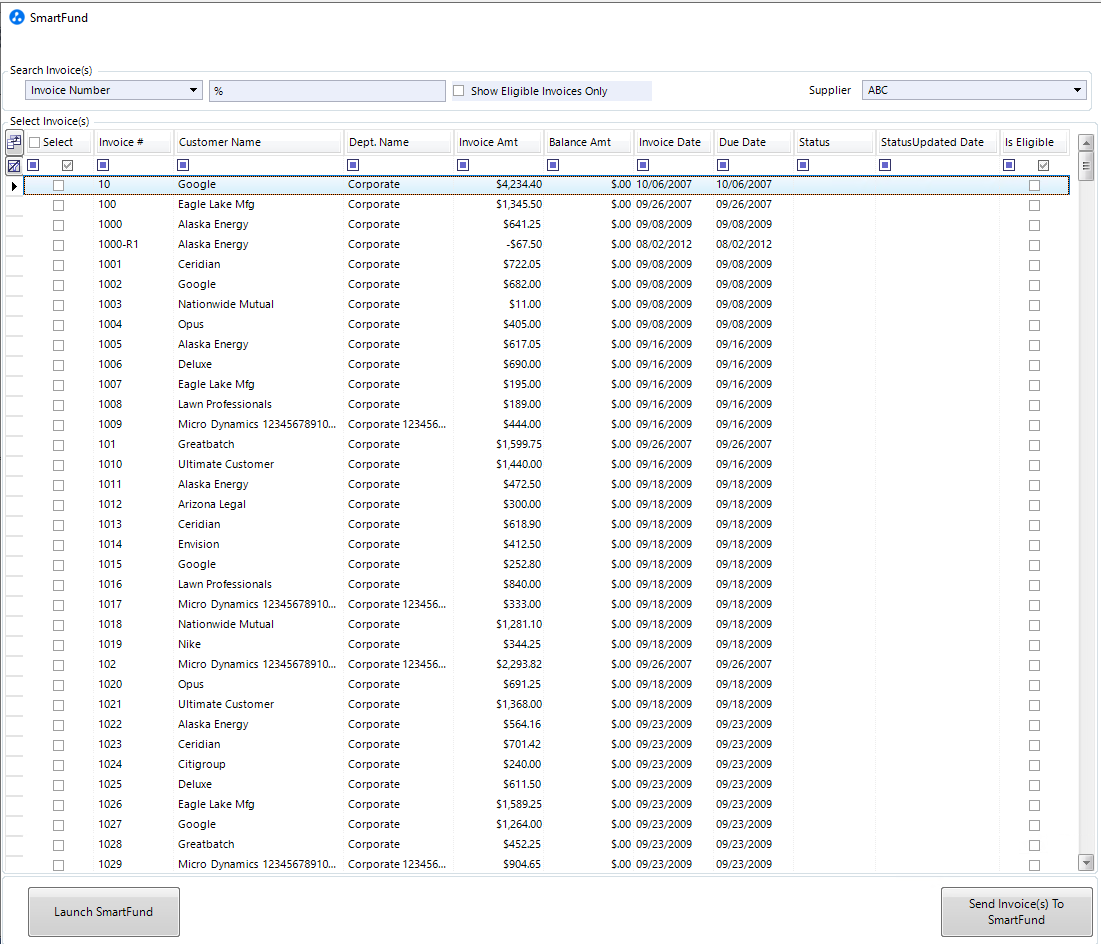Tick the Select all header checkbox
The image size is (1101, 944).
coord(34,143)
